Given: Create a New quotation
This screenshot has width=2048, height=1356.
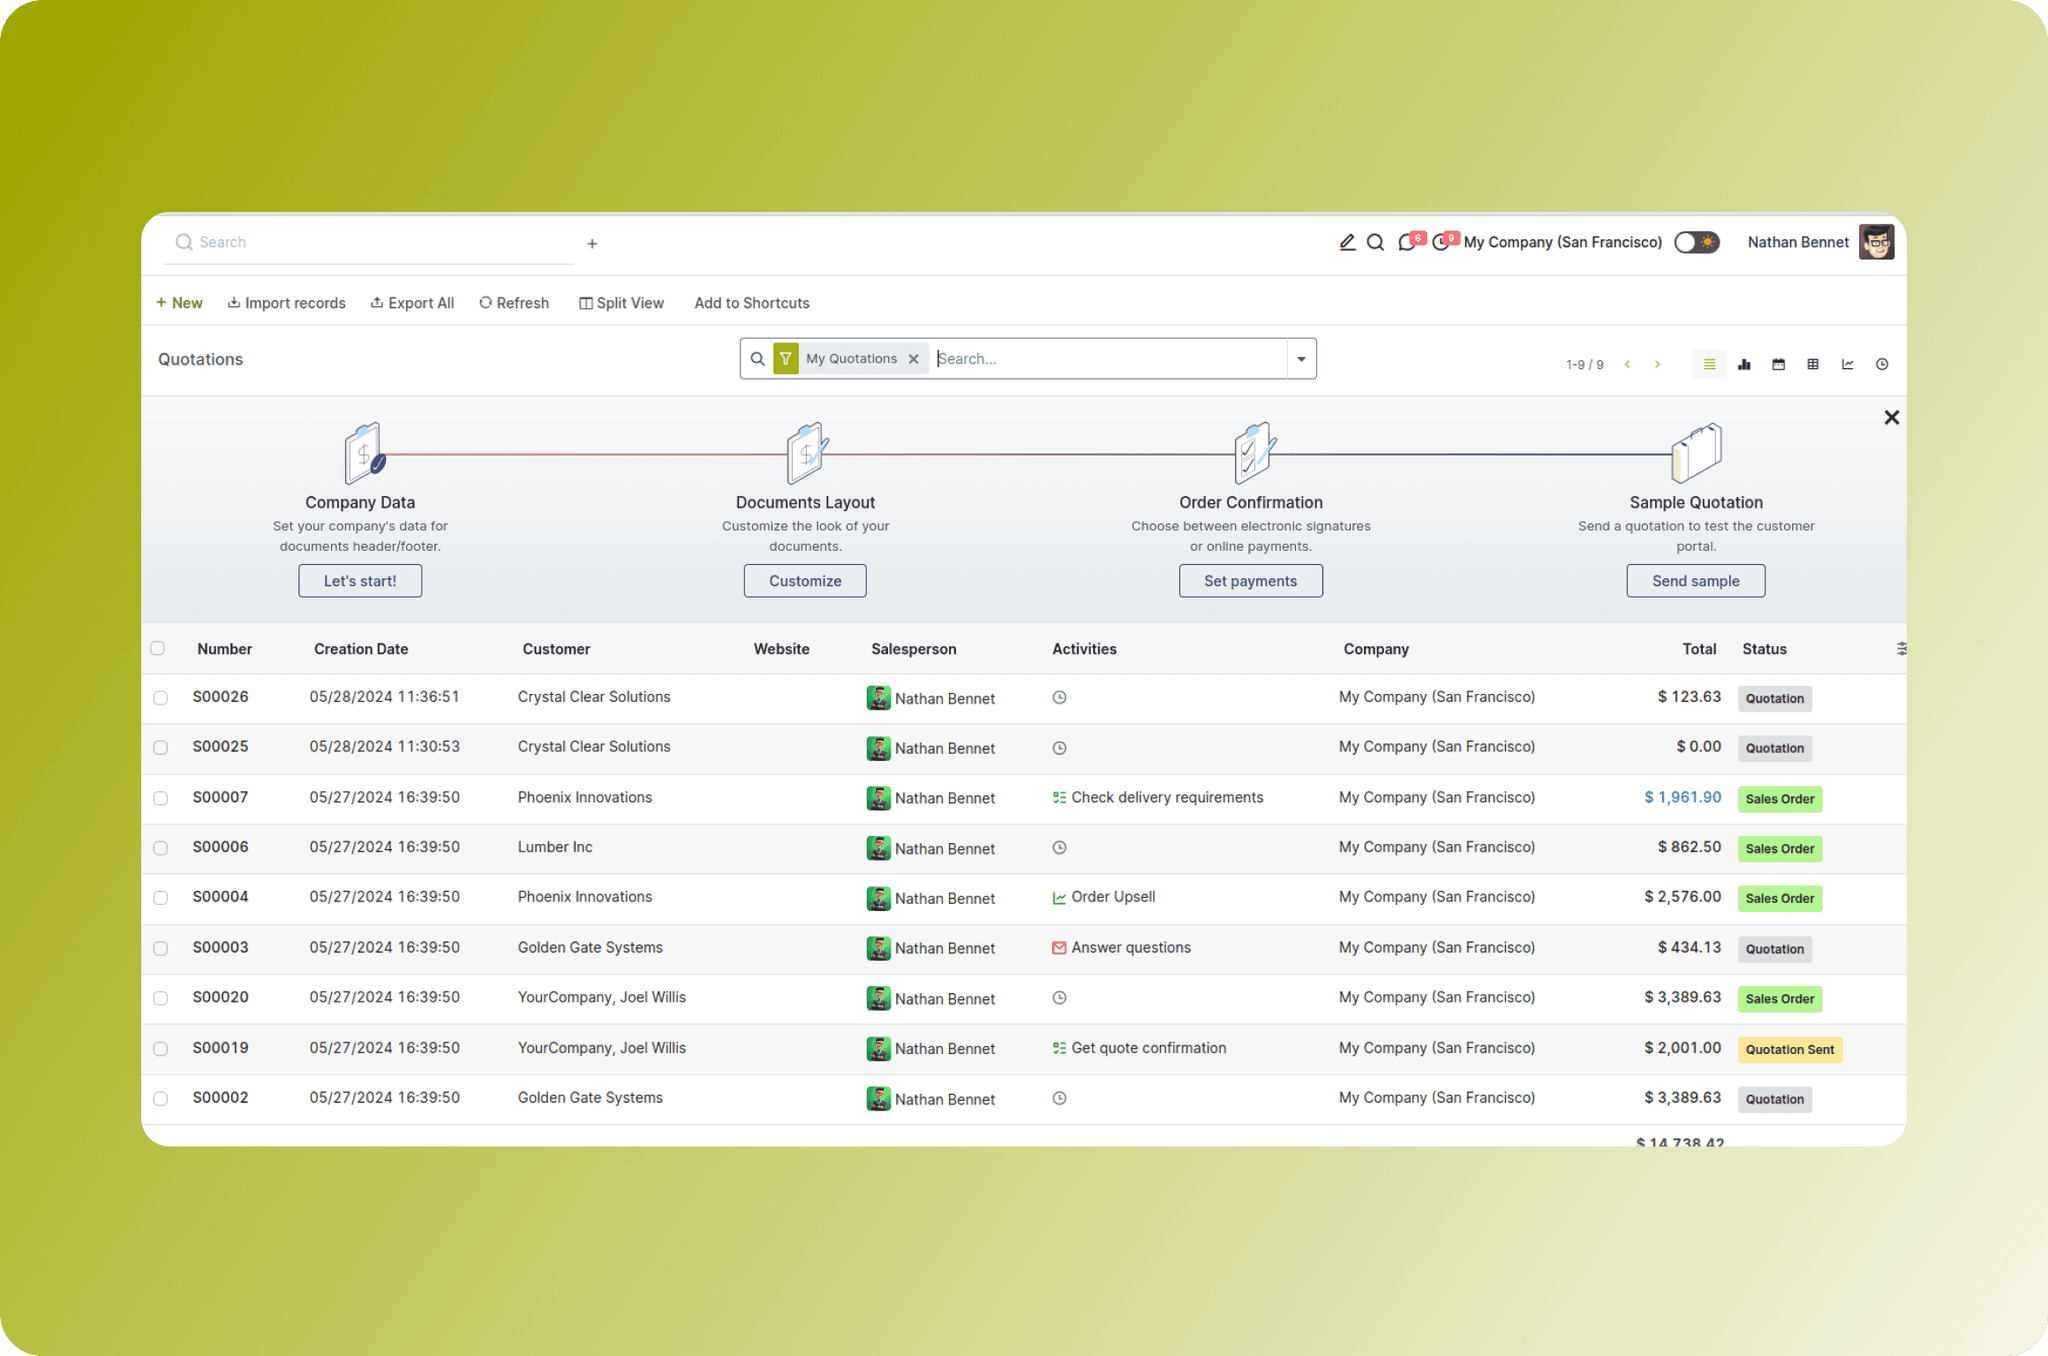Looking at the screenshot, I should pyautogui.click(x=179, y=303).
